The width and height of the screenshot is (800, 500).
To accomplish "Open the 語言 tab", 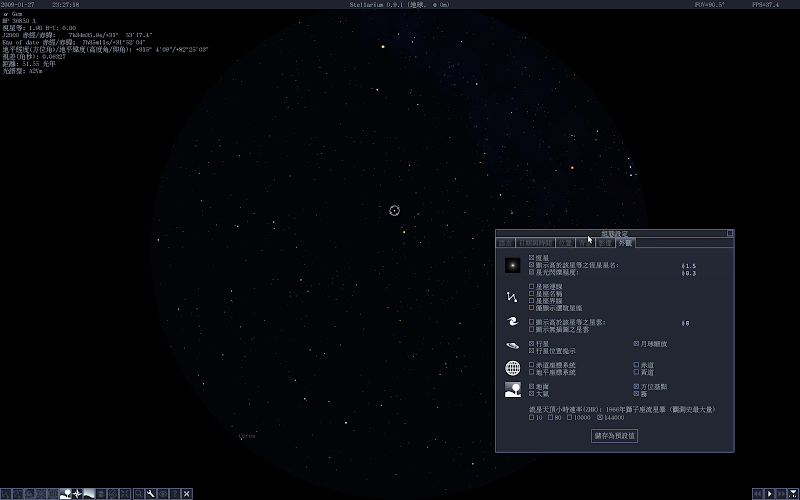I will coord(506,243).
